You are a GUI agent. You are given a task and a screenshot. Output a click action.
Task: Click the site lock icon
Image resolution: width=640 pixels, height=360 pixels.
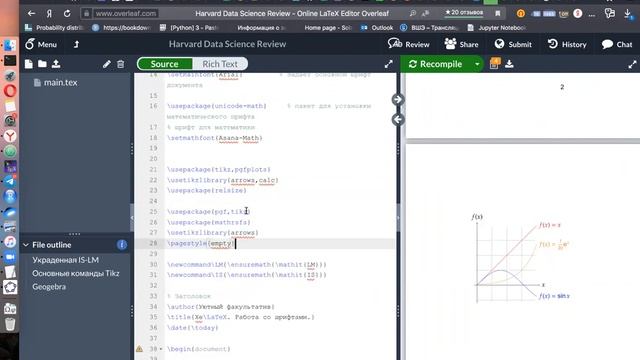coord(86,13)
